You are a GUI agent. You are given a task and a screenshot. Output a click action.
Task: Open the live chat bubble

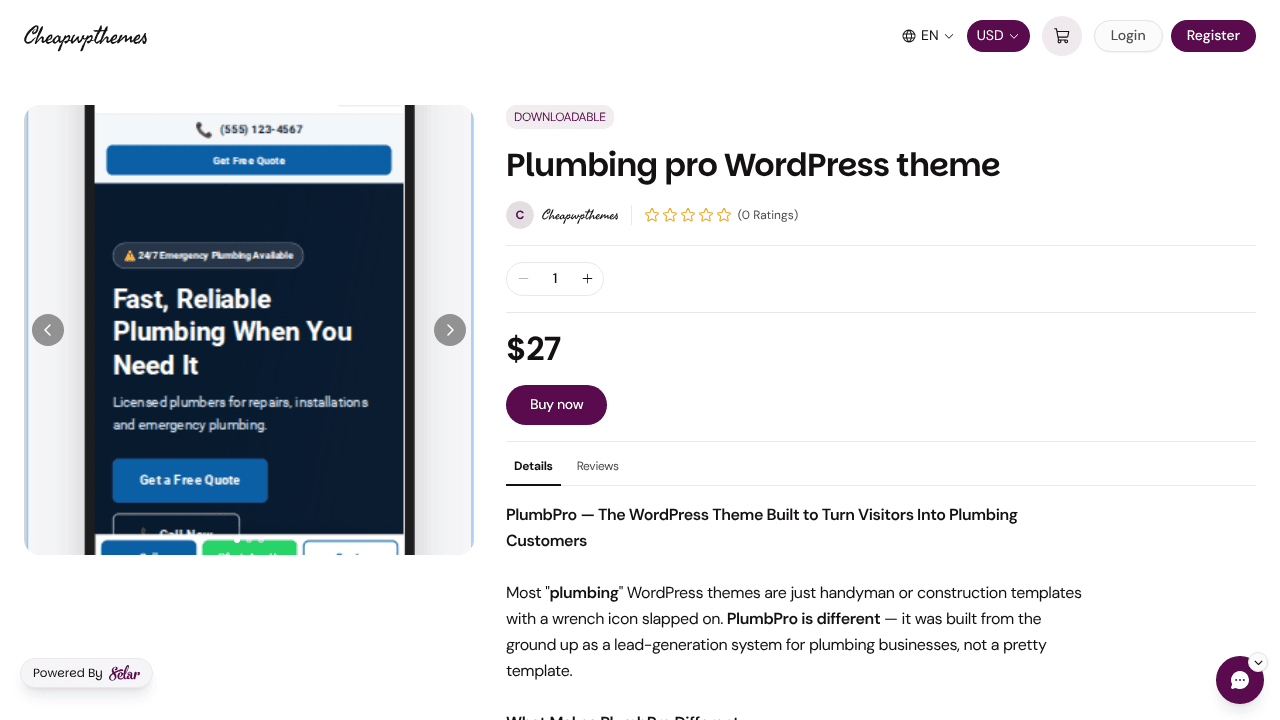pyautogui.click(x=1240, y=680)
